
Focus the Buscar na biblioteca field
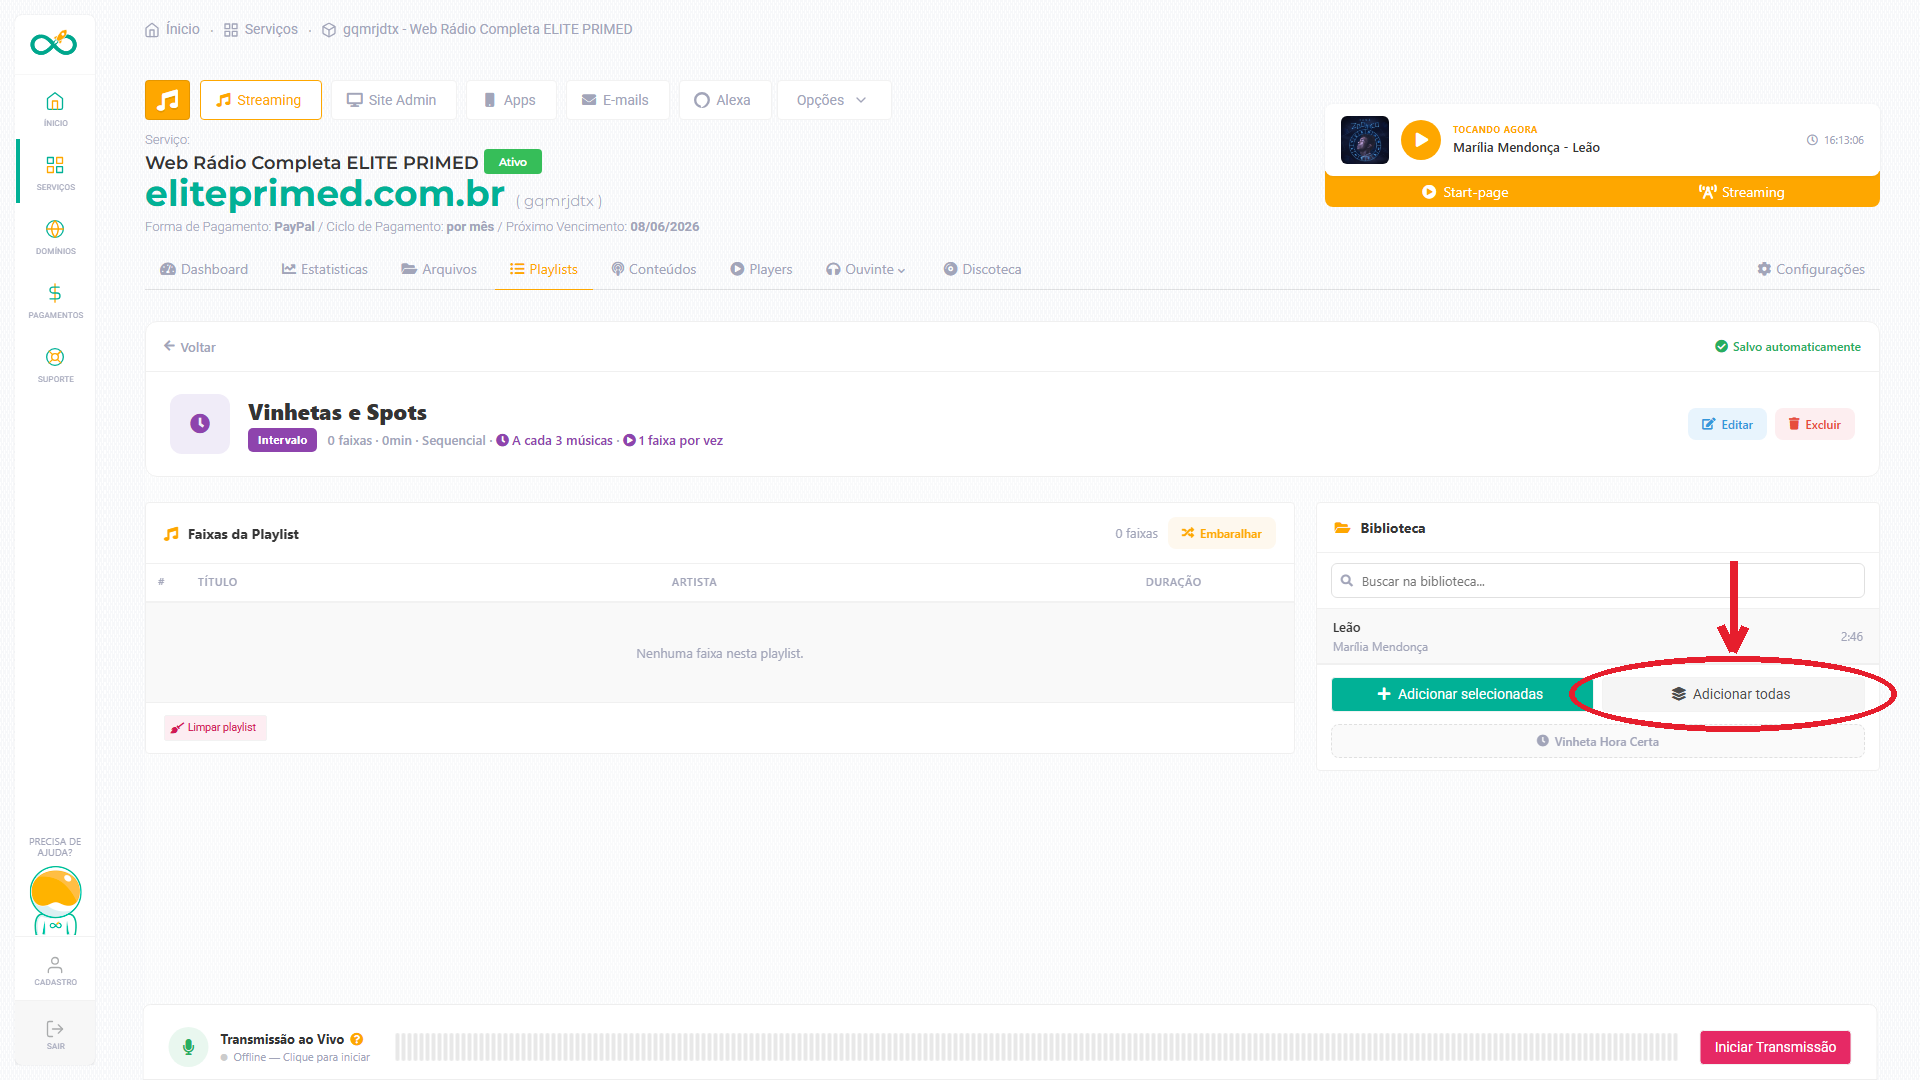[1598, 581]
